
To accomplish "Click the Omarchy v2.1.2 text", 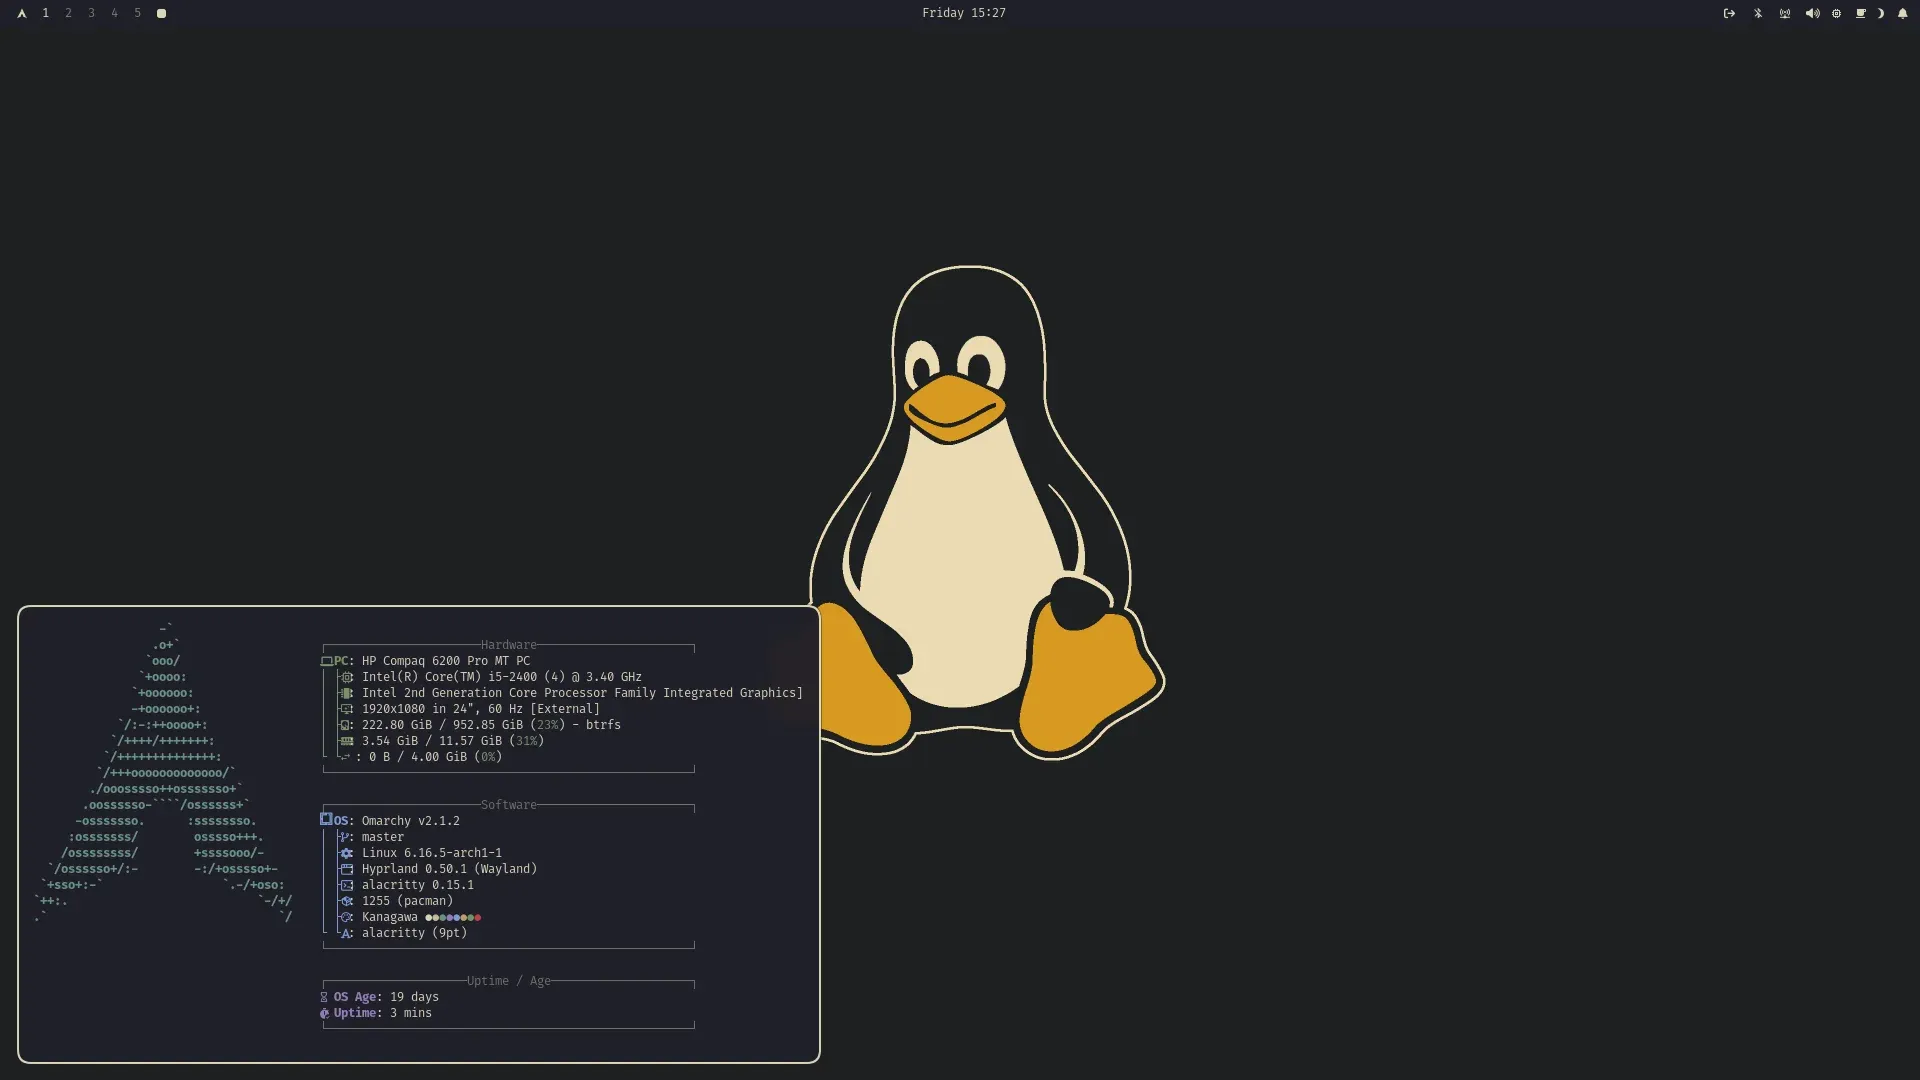I will click(411, 821).
